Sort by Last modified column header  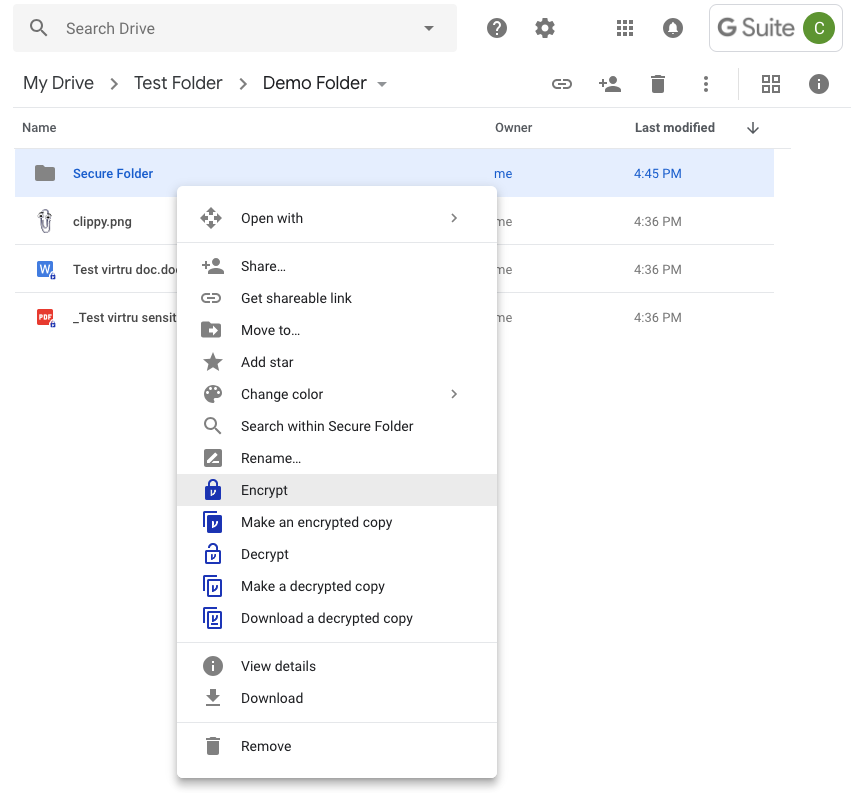675,128
